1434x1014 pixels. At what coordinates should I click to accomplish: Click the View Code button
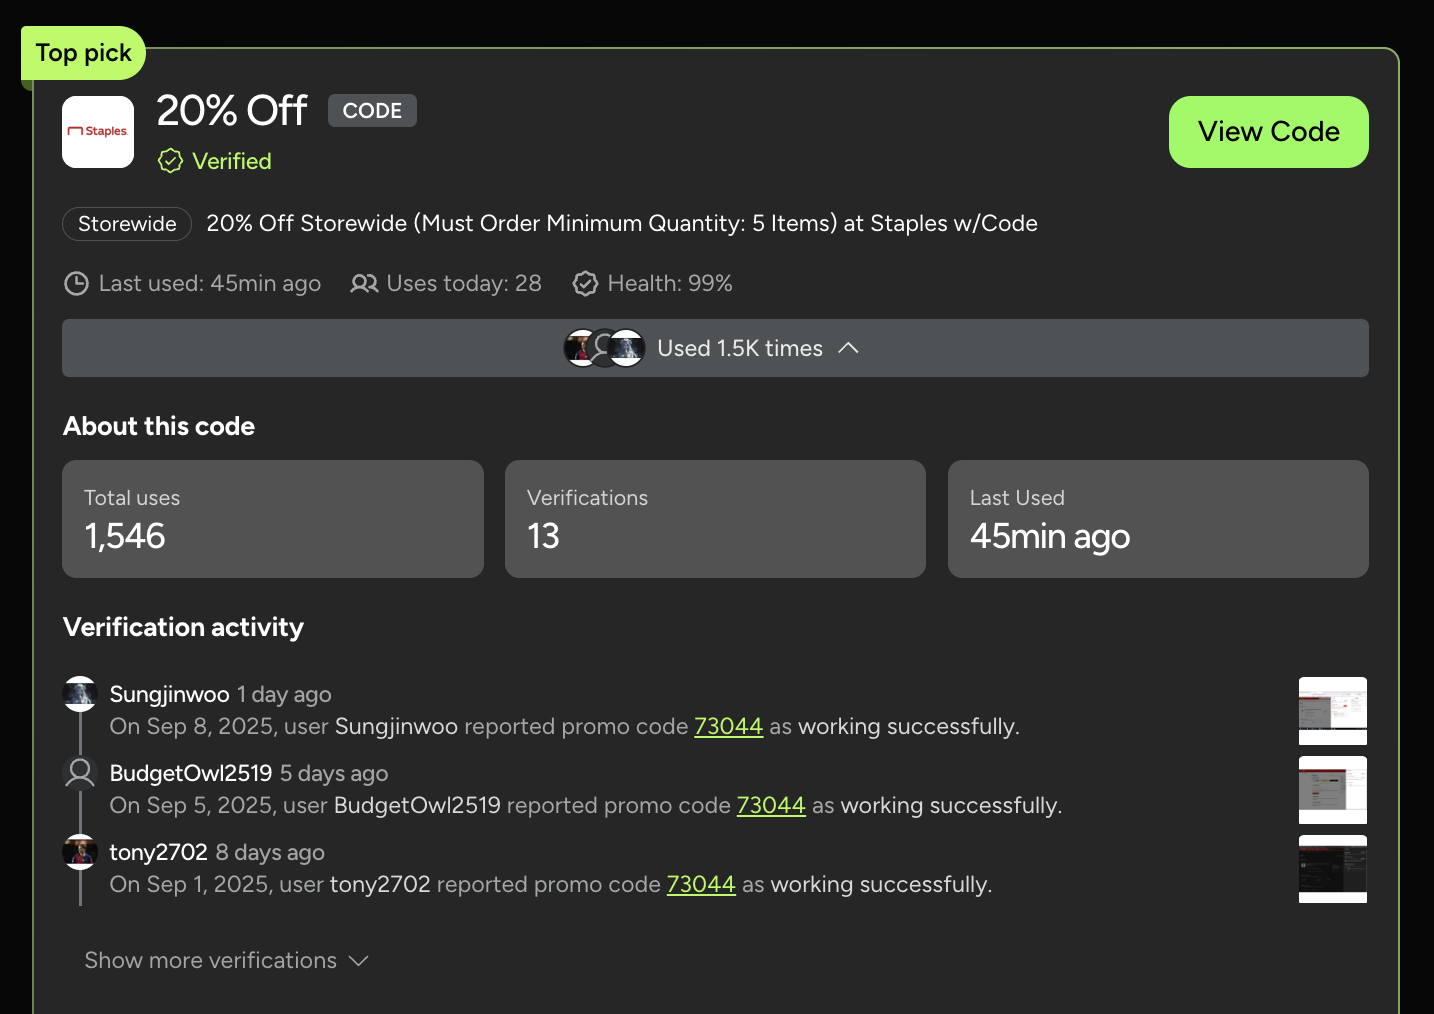1268,132
